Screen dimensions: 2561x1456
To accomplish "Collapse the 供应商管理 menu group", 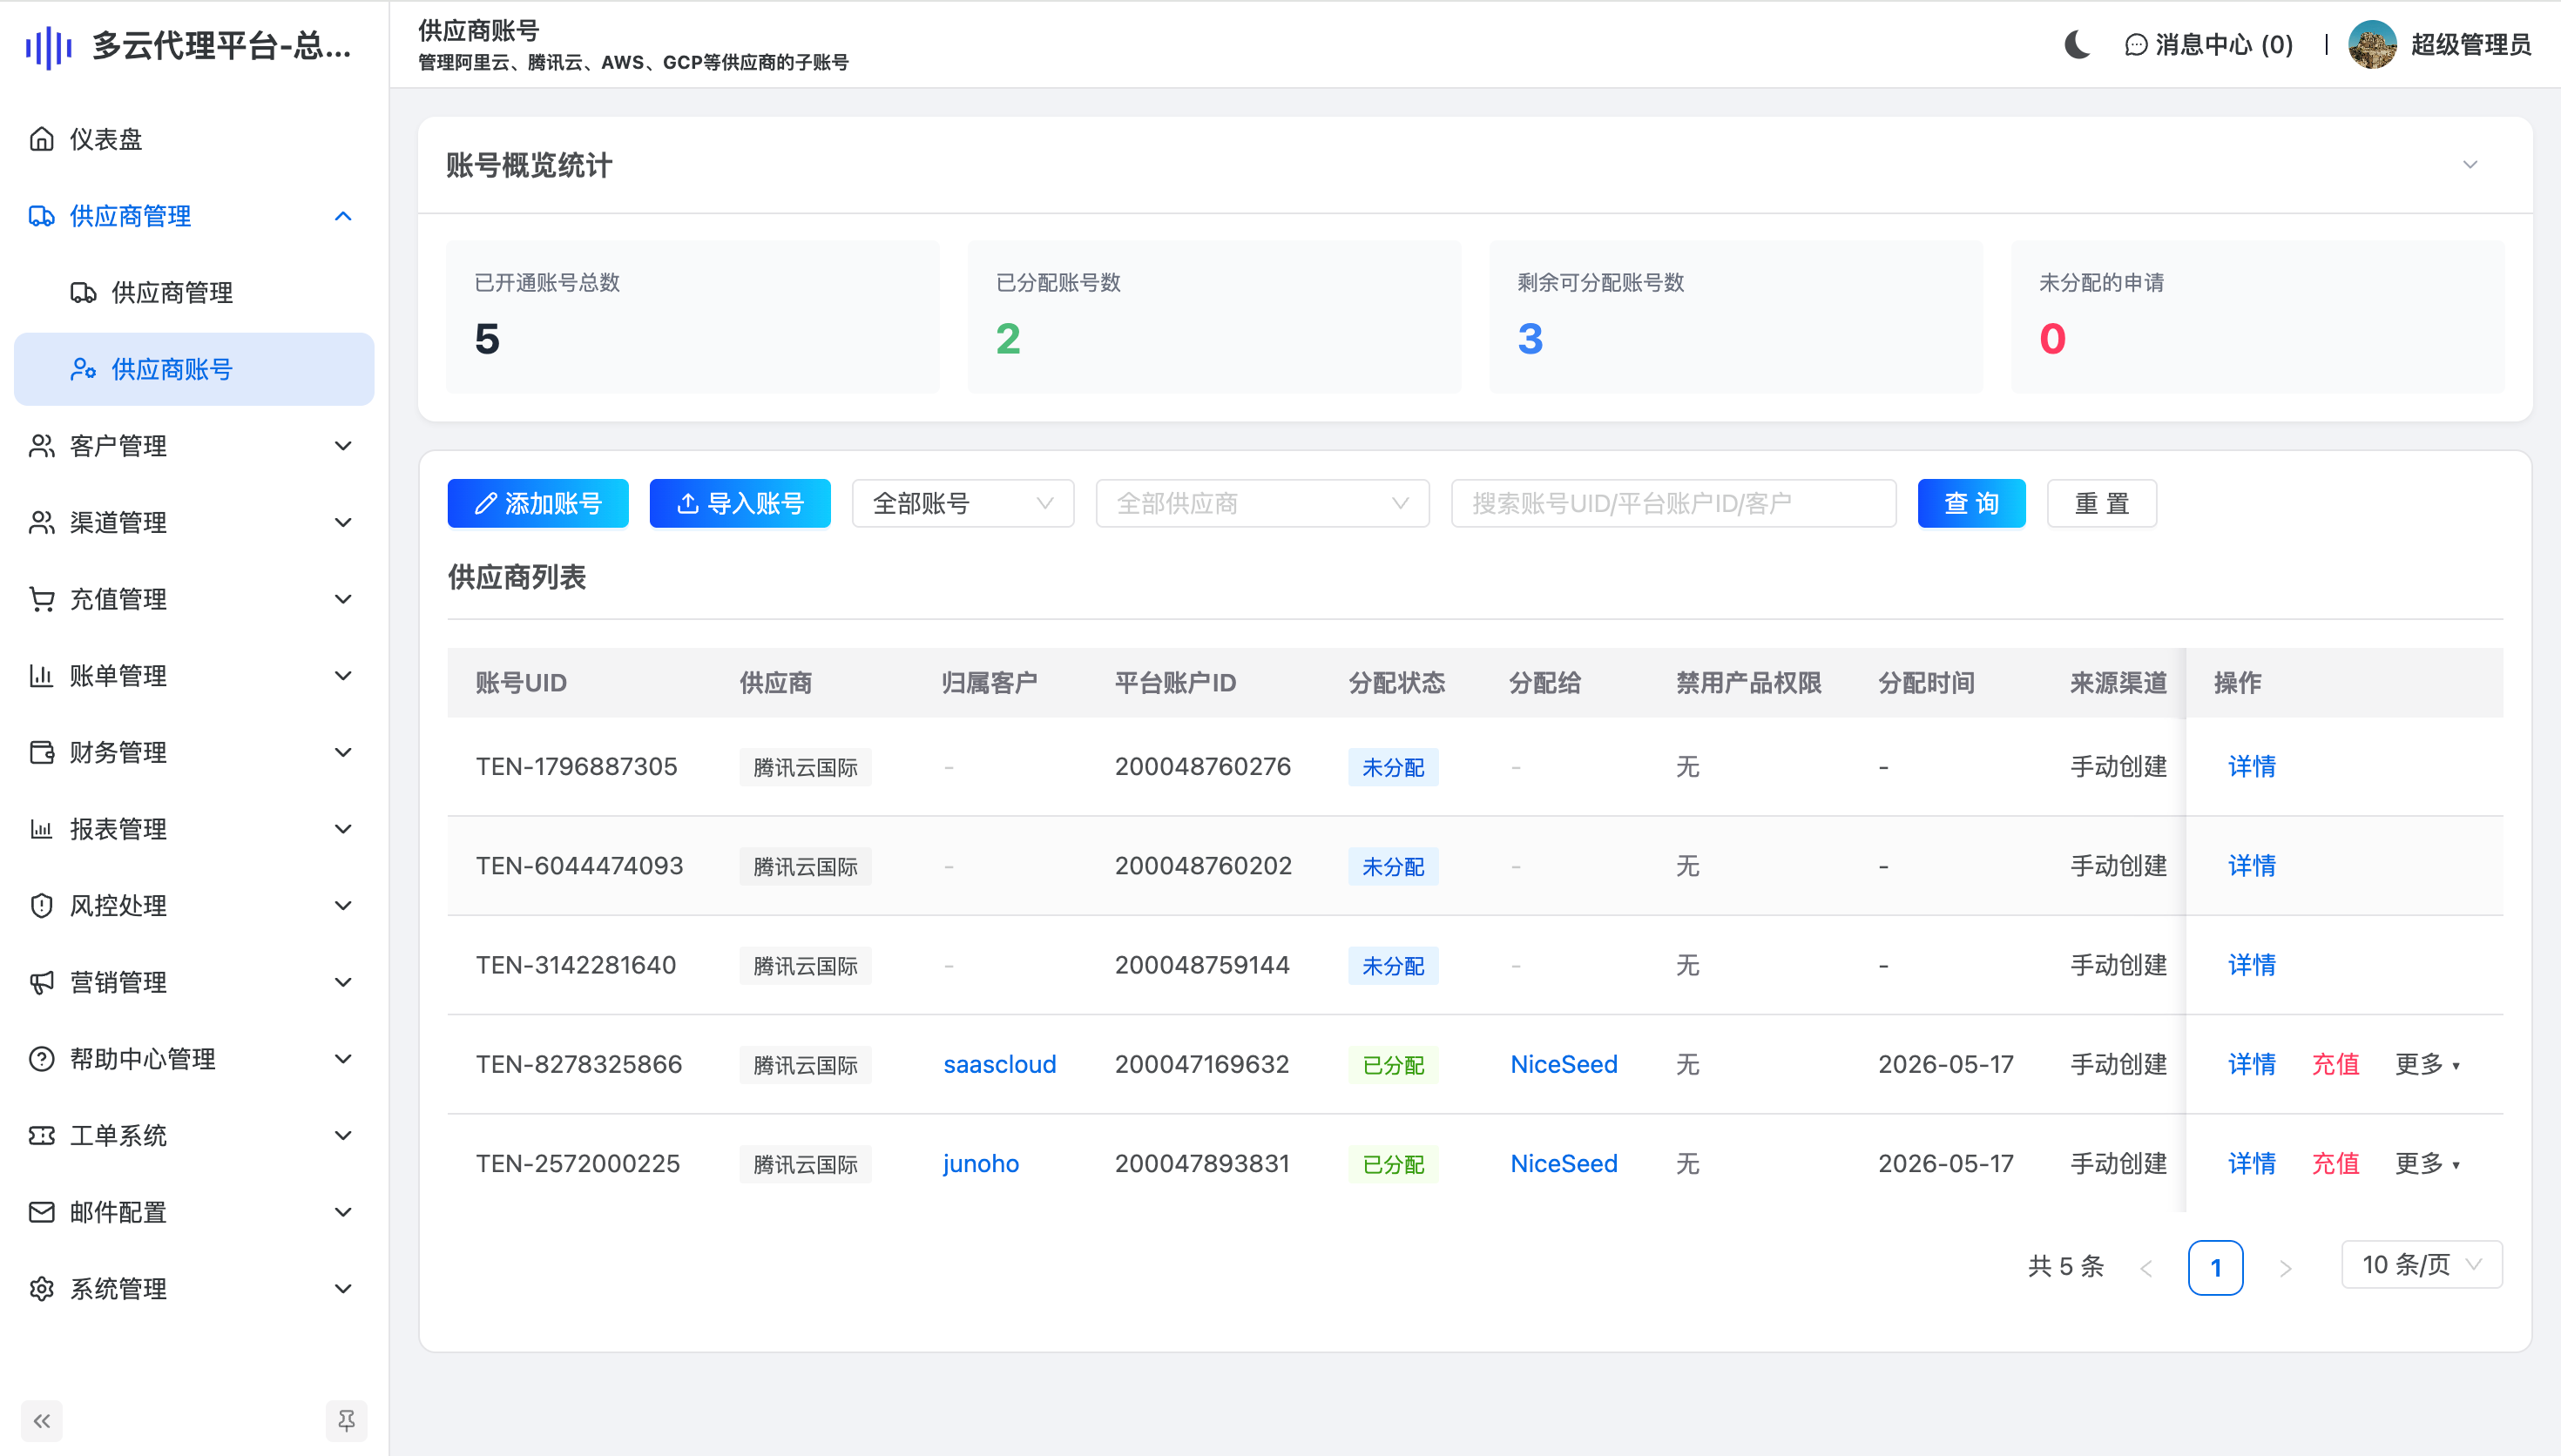I will point(343,216).
